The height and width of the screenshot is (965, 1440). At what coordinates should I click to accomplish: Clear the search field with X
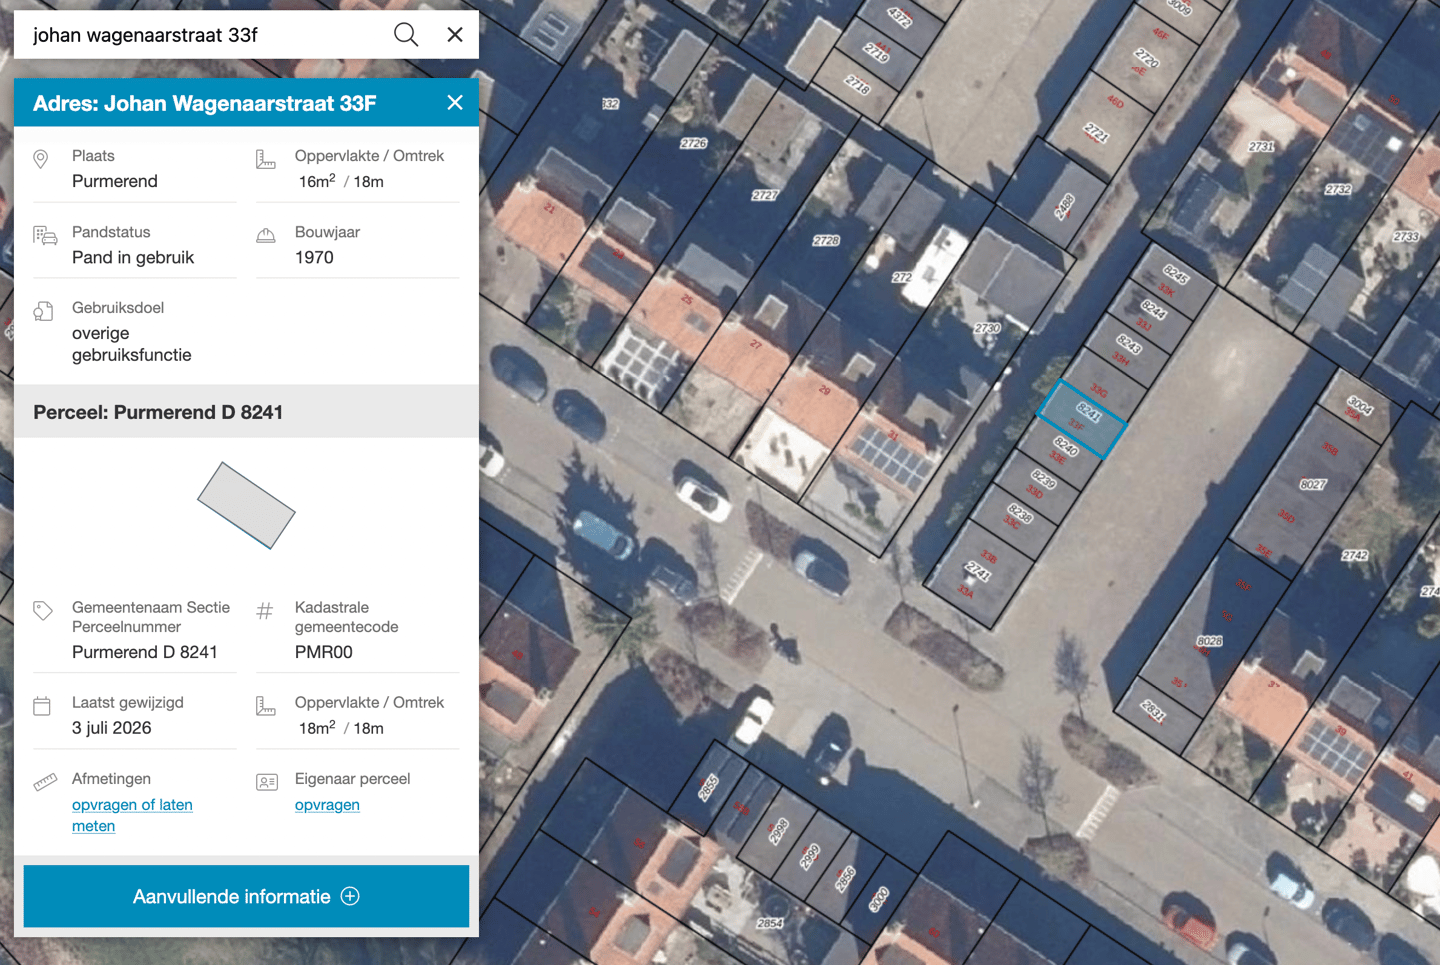click(455, 35)
